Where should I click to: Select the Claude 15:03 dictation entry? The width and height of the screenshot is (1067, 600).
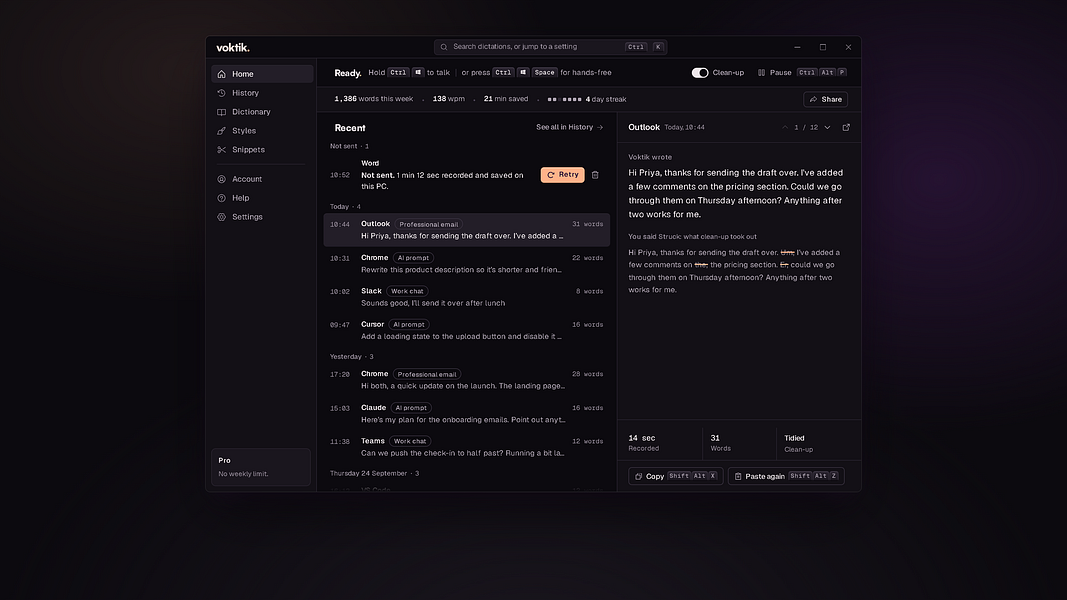tap(466, 414)
